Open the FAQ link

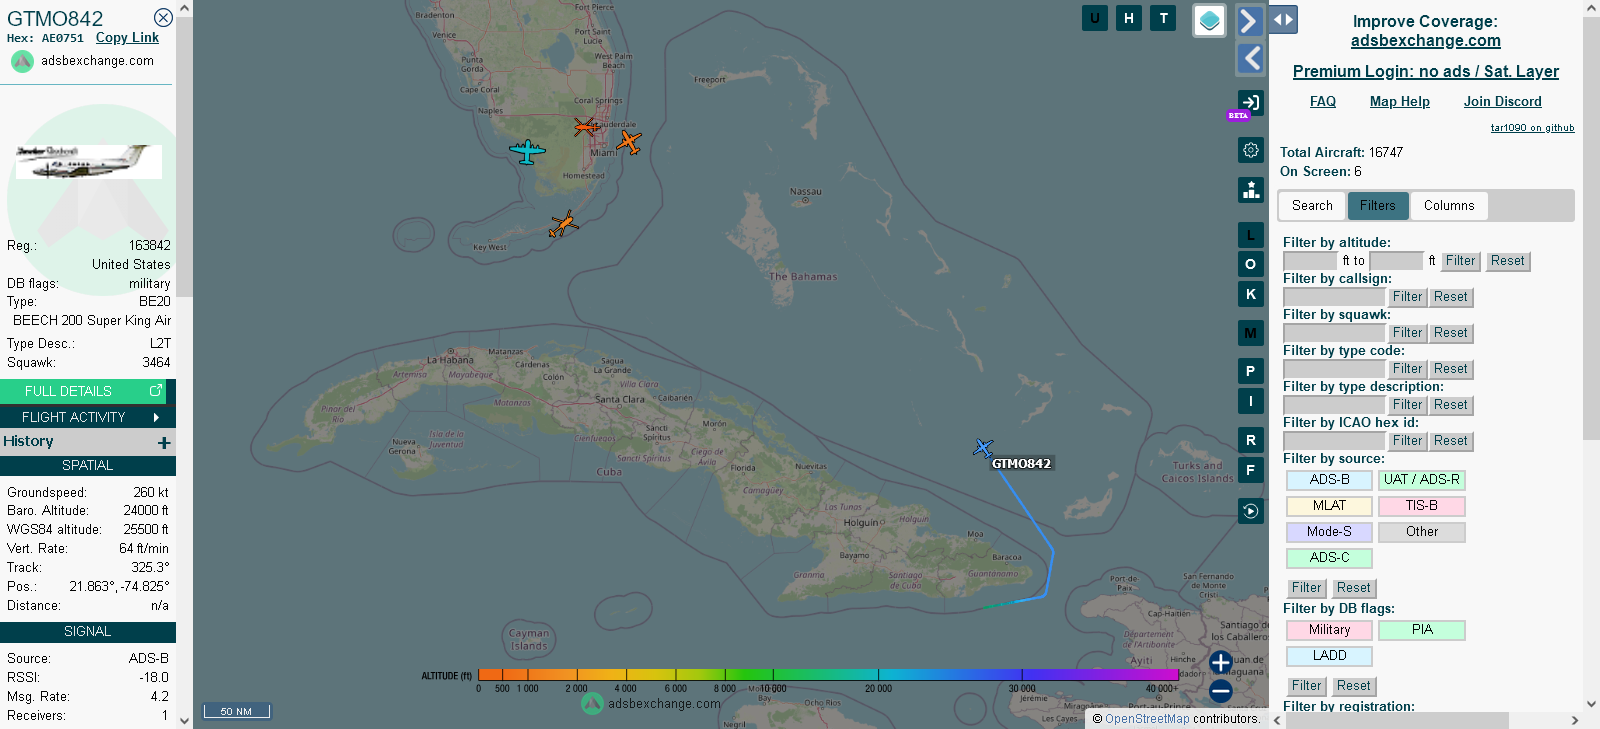pyautogui.click(x=1323, y=102)
